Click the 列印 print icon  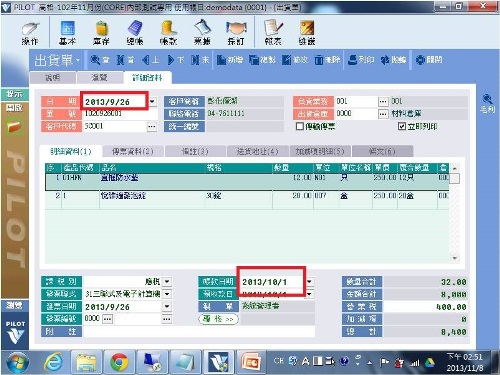pos(361,60)
